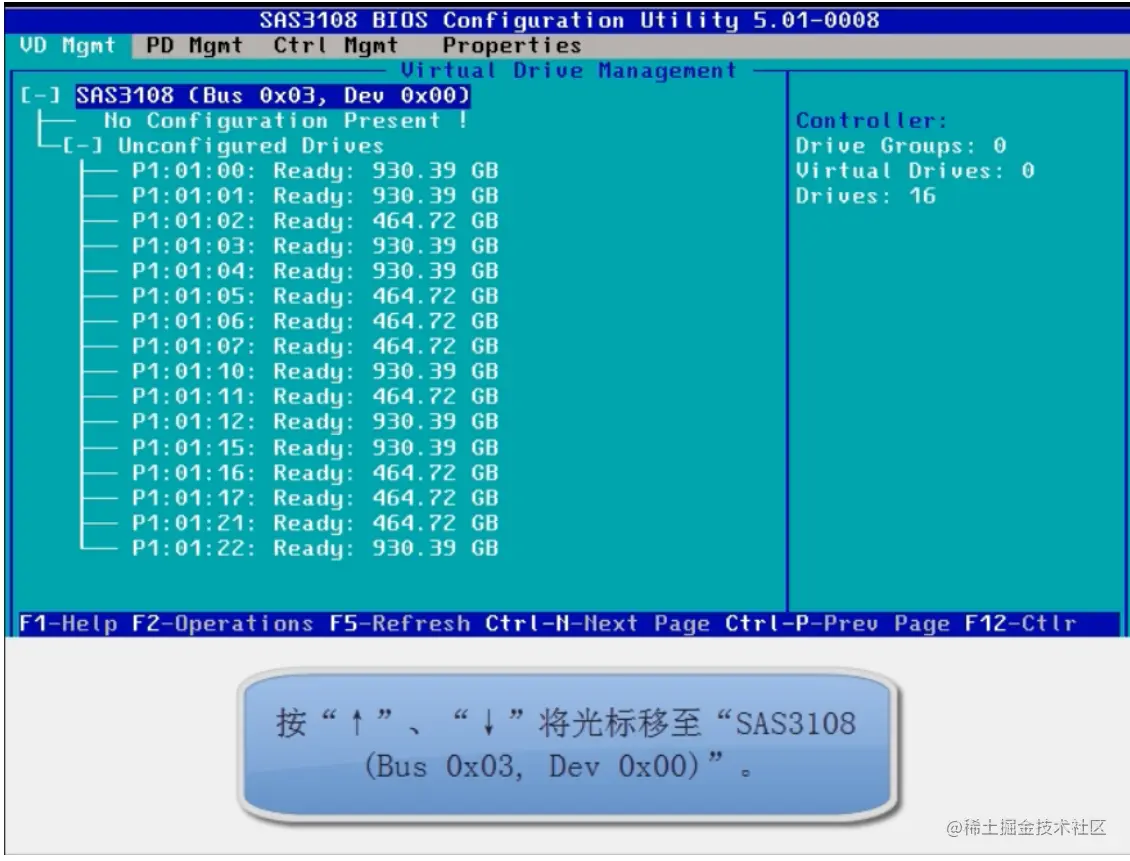Viewport: 1130px width, 861px height.
Task: Click the F1-Help shortcut
Action: point(68,623)
